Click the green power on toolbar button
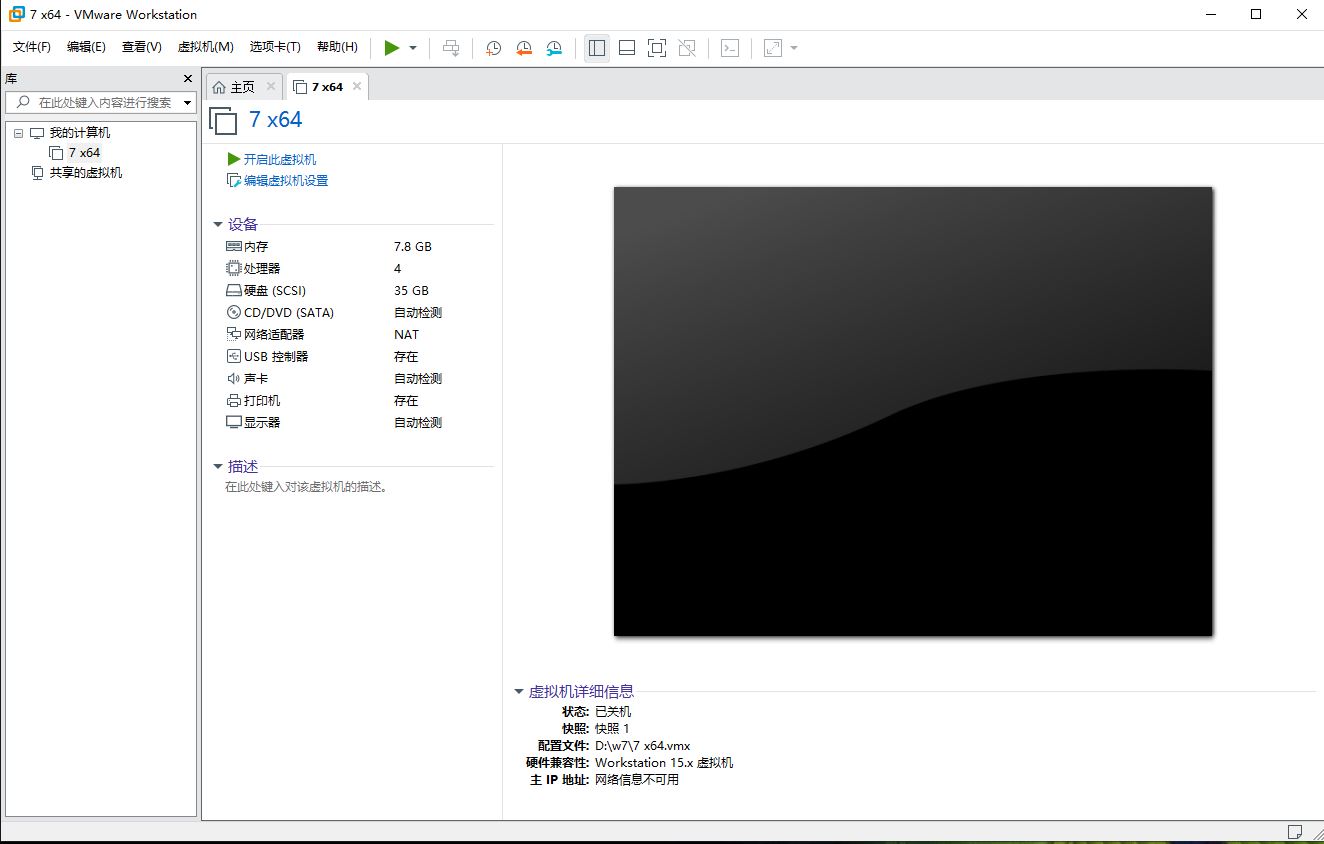This screenshot has width=1324, height=844. [392, 48]
